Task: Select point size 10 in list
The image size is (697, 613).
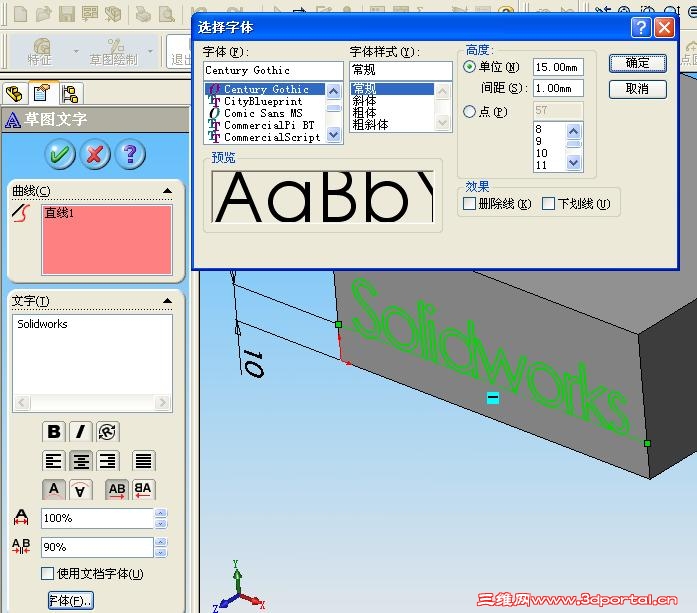Action: click(x=550, y=153)
